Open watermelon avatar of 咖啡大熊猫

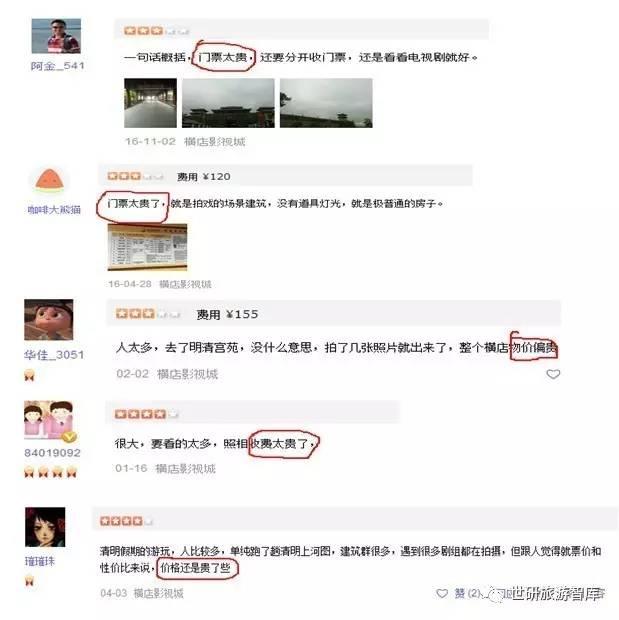[49, 181]
